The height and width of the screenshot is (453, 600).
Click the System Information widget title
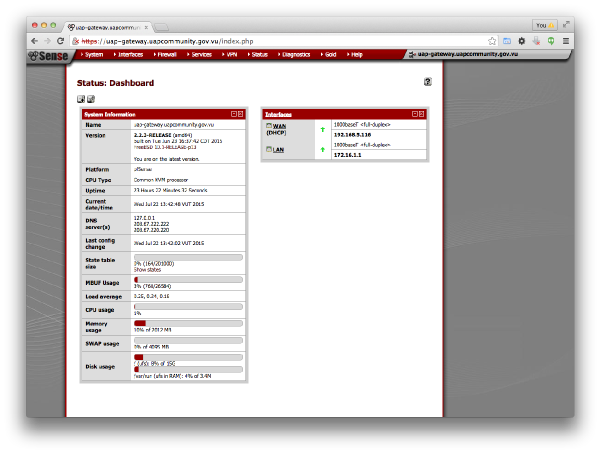pos(110,114)
